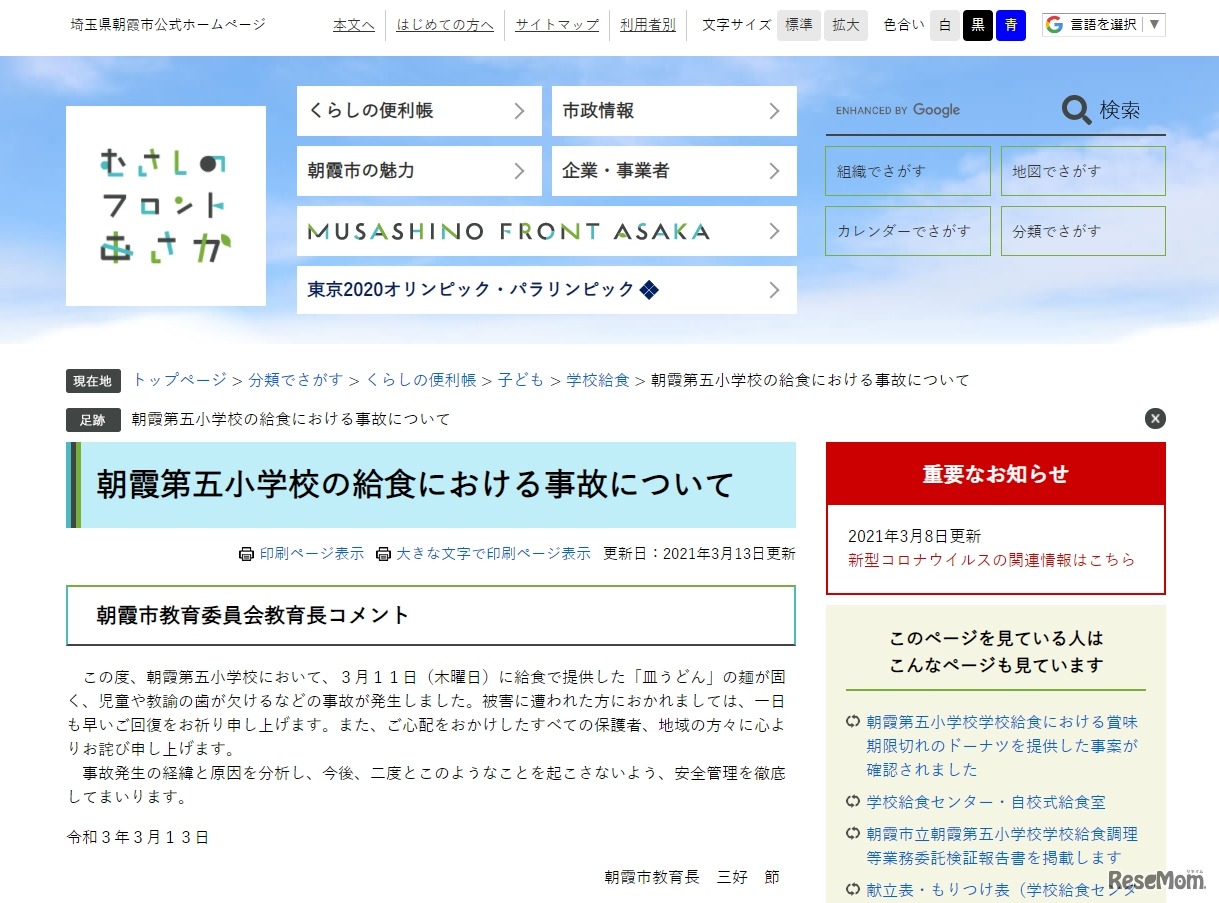
Task: Open 学校給食センター・自校式給食室 link
Action: tap(986, 802)
